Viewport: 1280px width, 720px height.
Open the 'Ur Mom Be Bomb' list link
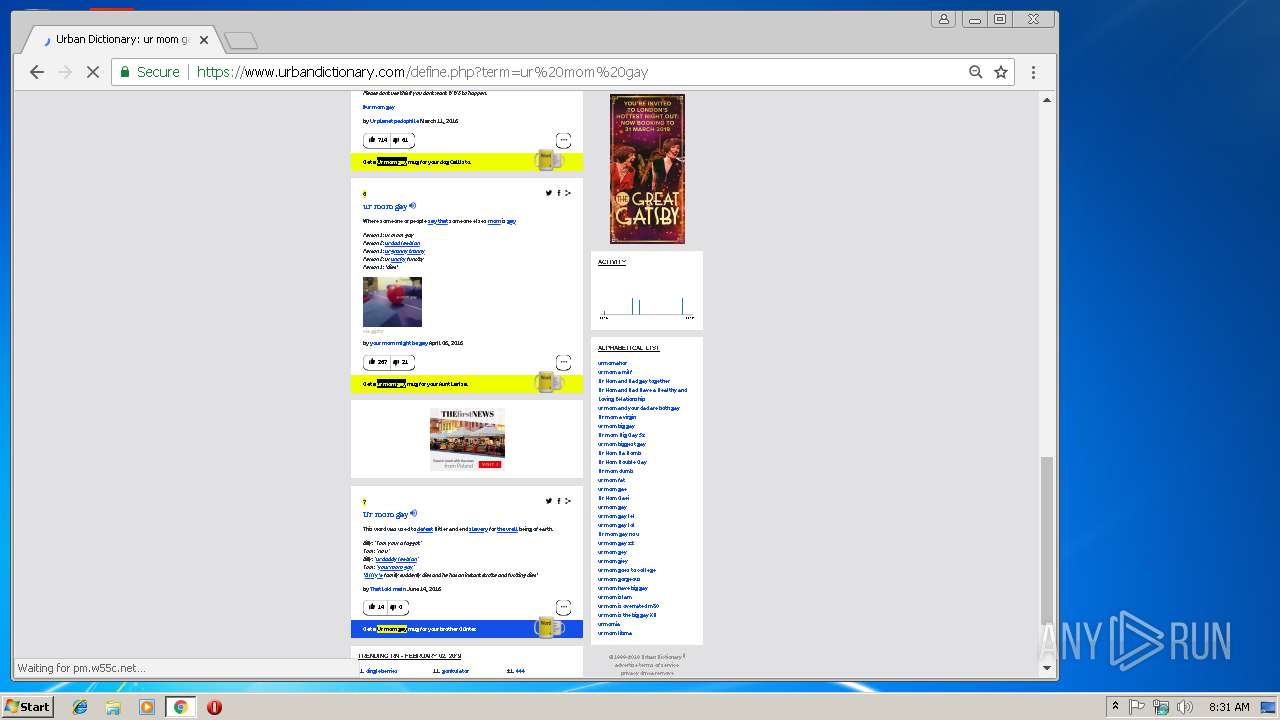click(x=620, y=453)
